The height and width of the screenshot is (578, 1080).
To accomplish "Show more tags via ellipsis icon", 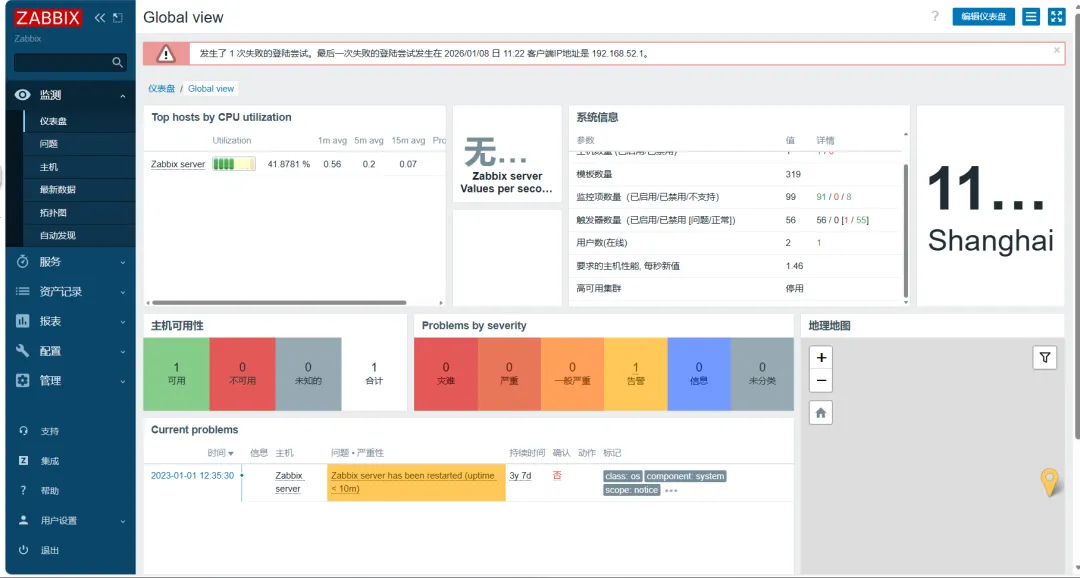I will [x=672, y=491].
